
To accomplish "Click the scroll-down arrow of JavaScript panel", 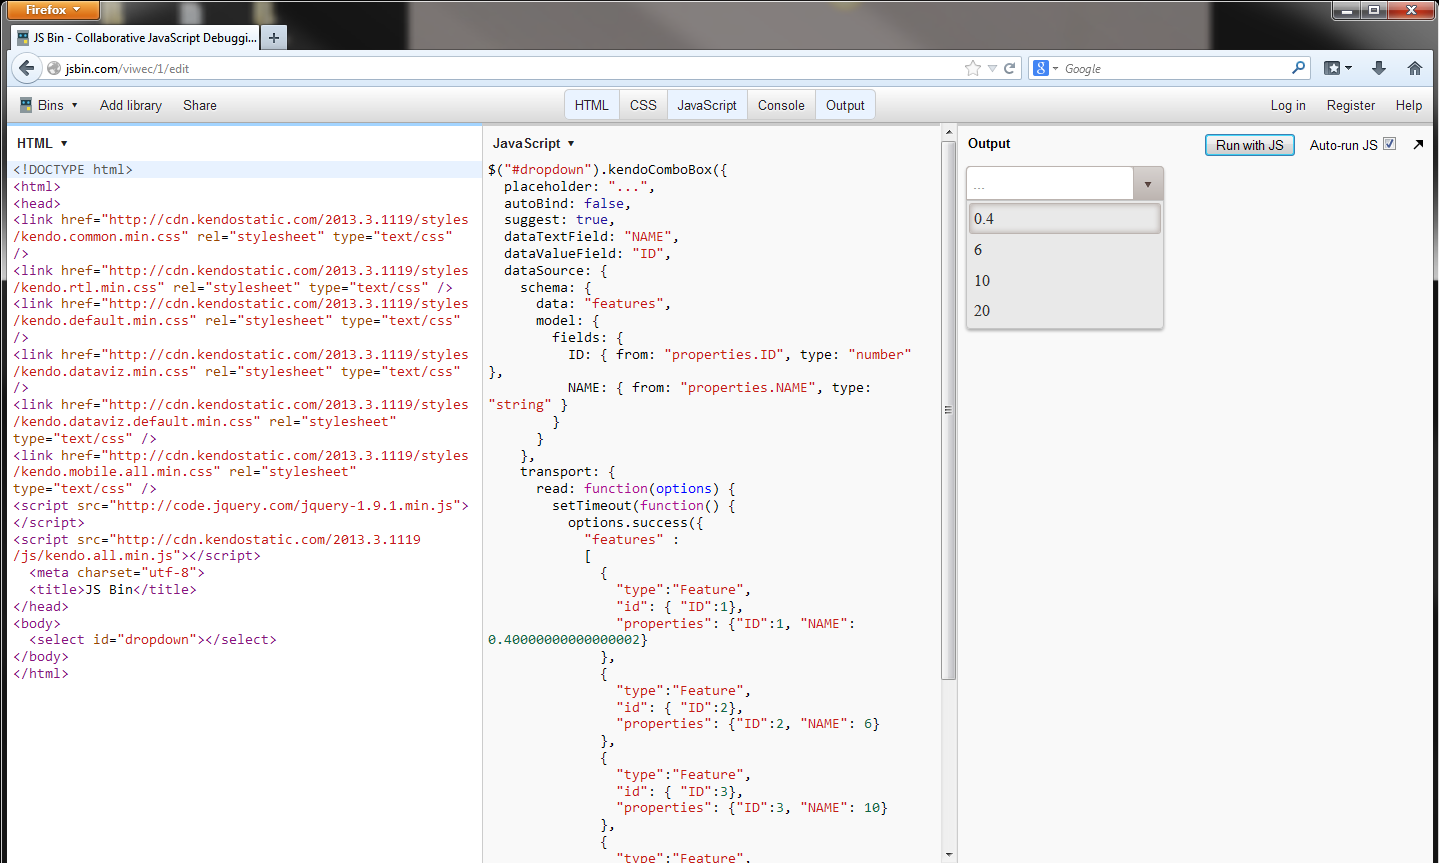I will pyautogui.click(x=949, y=855).
